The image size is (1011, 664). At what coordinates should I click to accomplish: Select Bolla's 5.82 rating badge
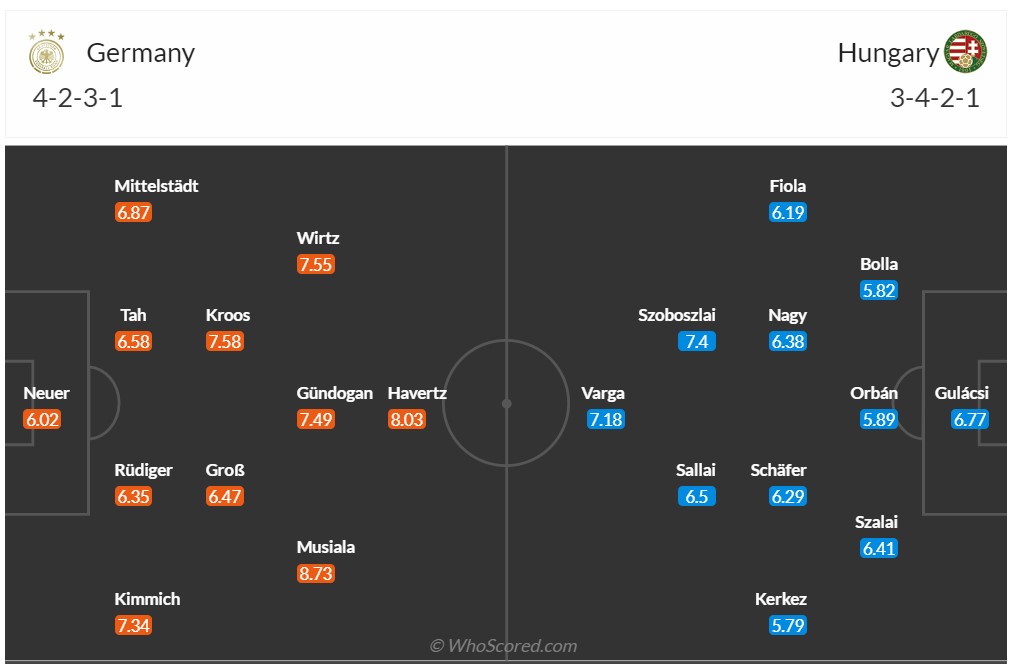click(x=879, y=291)
